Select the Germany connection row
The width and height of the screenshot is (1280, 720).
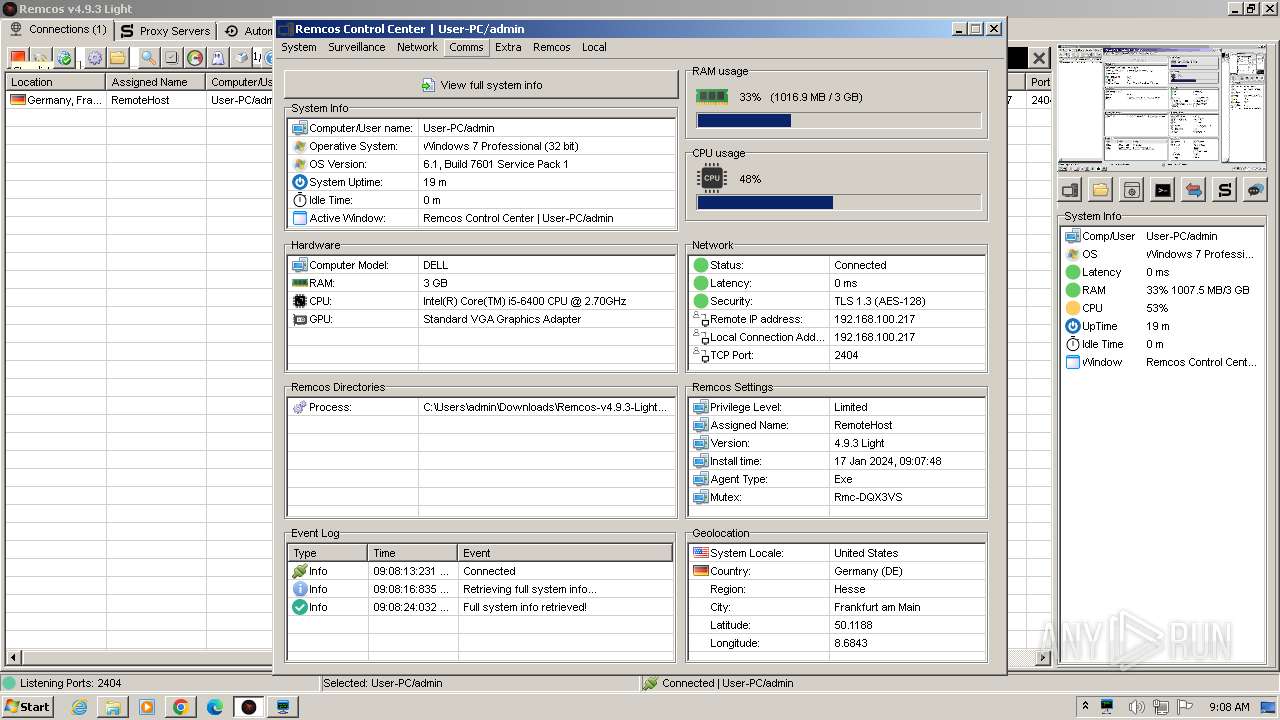(140, 100)
